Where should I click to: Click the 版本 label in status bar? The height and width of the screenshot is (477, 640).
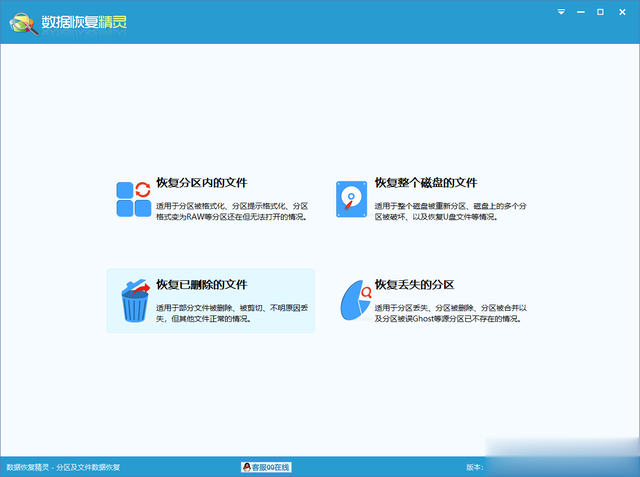pos(474,467)
